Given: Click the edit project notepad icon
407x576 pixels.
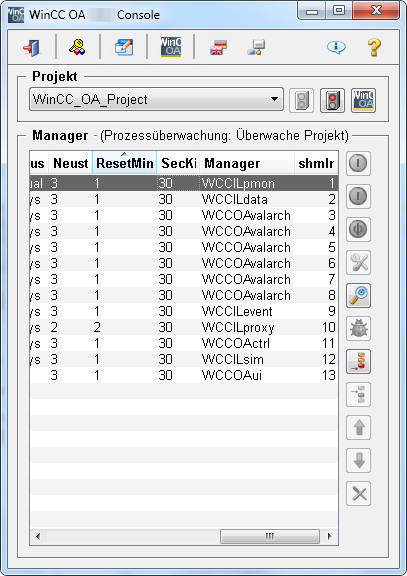Looking at the screenshot, I should tap(124, 47).
